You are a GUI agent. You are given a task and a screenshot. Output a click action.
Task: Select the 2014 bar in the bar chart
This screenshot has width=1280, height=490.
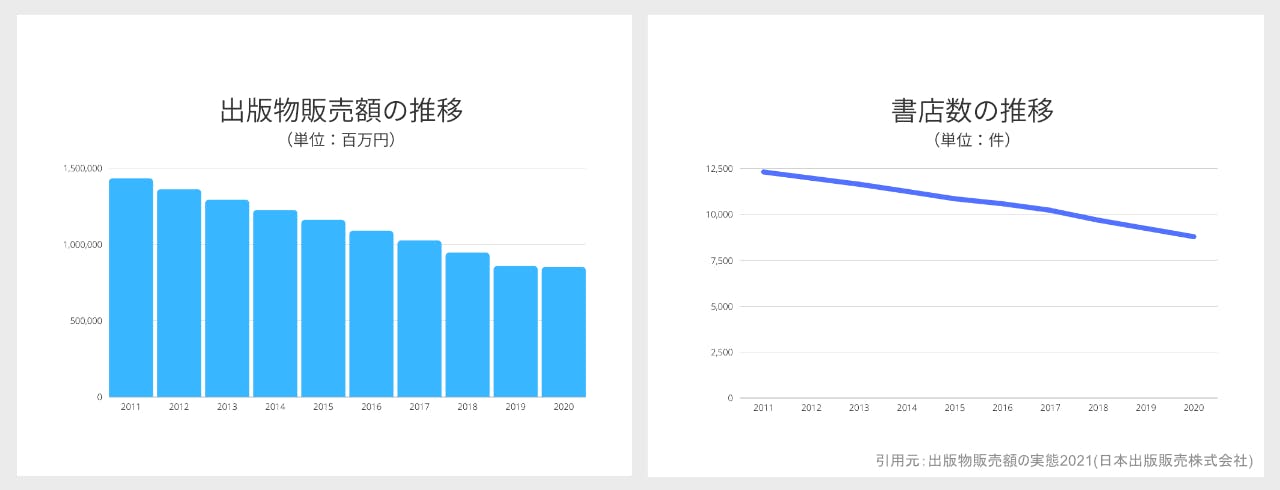[x=275, y=303]
